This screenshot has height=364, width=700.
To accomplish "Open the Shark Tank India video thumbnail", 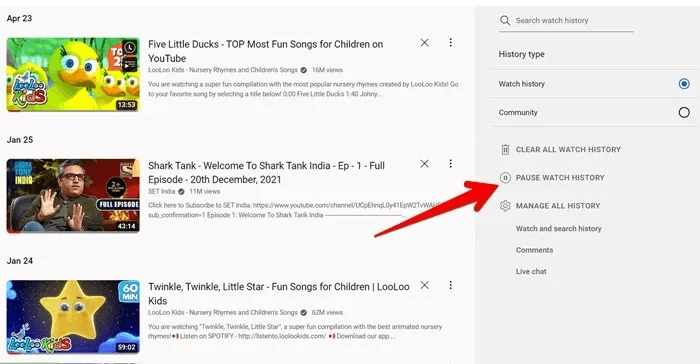I will pos(73,196).
